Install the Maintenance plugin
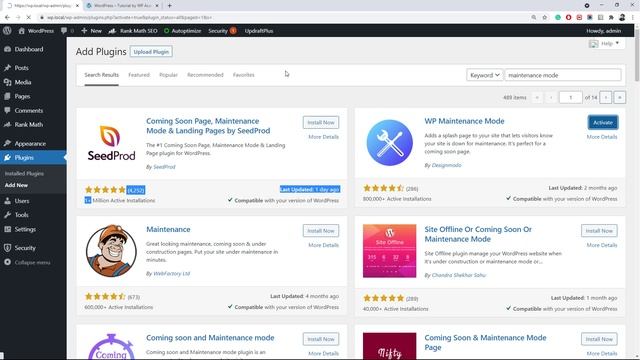This screenshot has width=640, height=360. (321, 231)
